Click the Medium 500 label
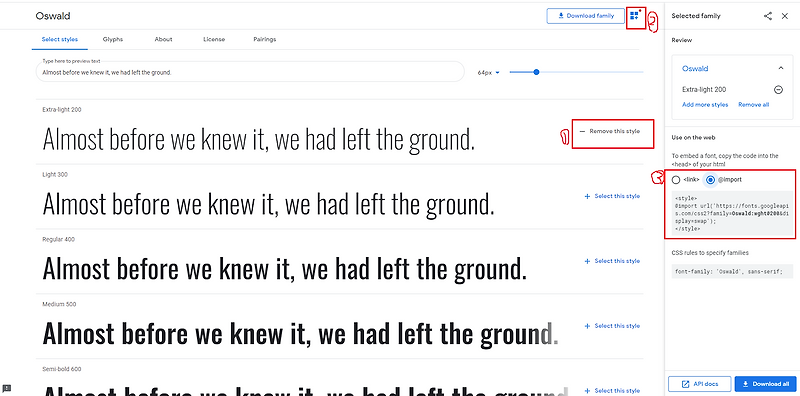Image resolution: width=800 pixels, height=396 pixels. coord(59,304)
